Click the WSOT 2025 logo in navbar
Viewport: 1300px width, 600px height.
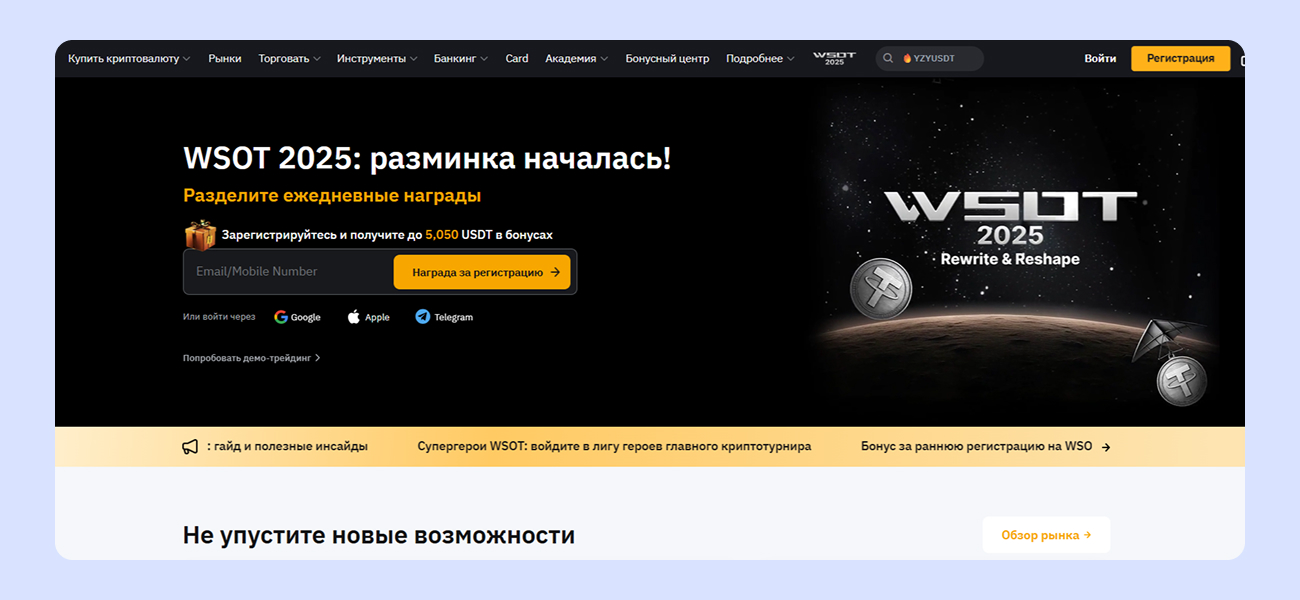tap(834, 58)
